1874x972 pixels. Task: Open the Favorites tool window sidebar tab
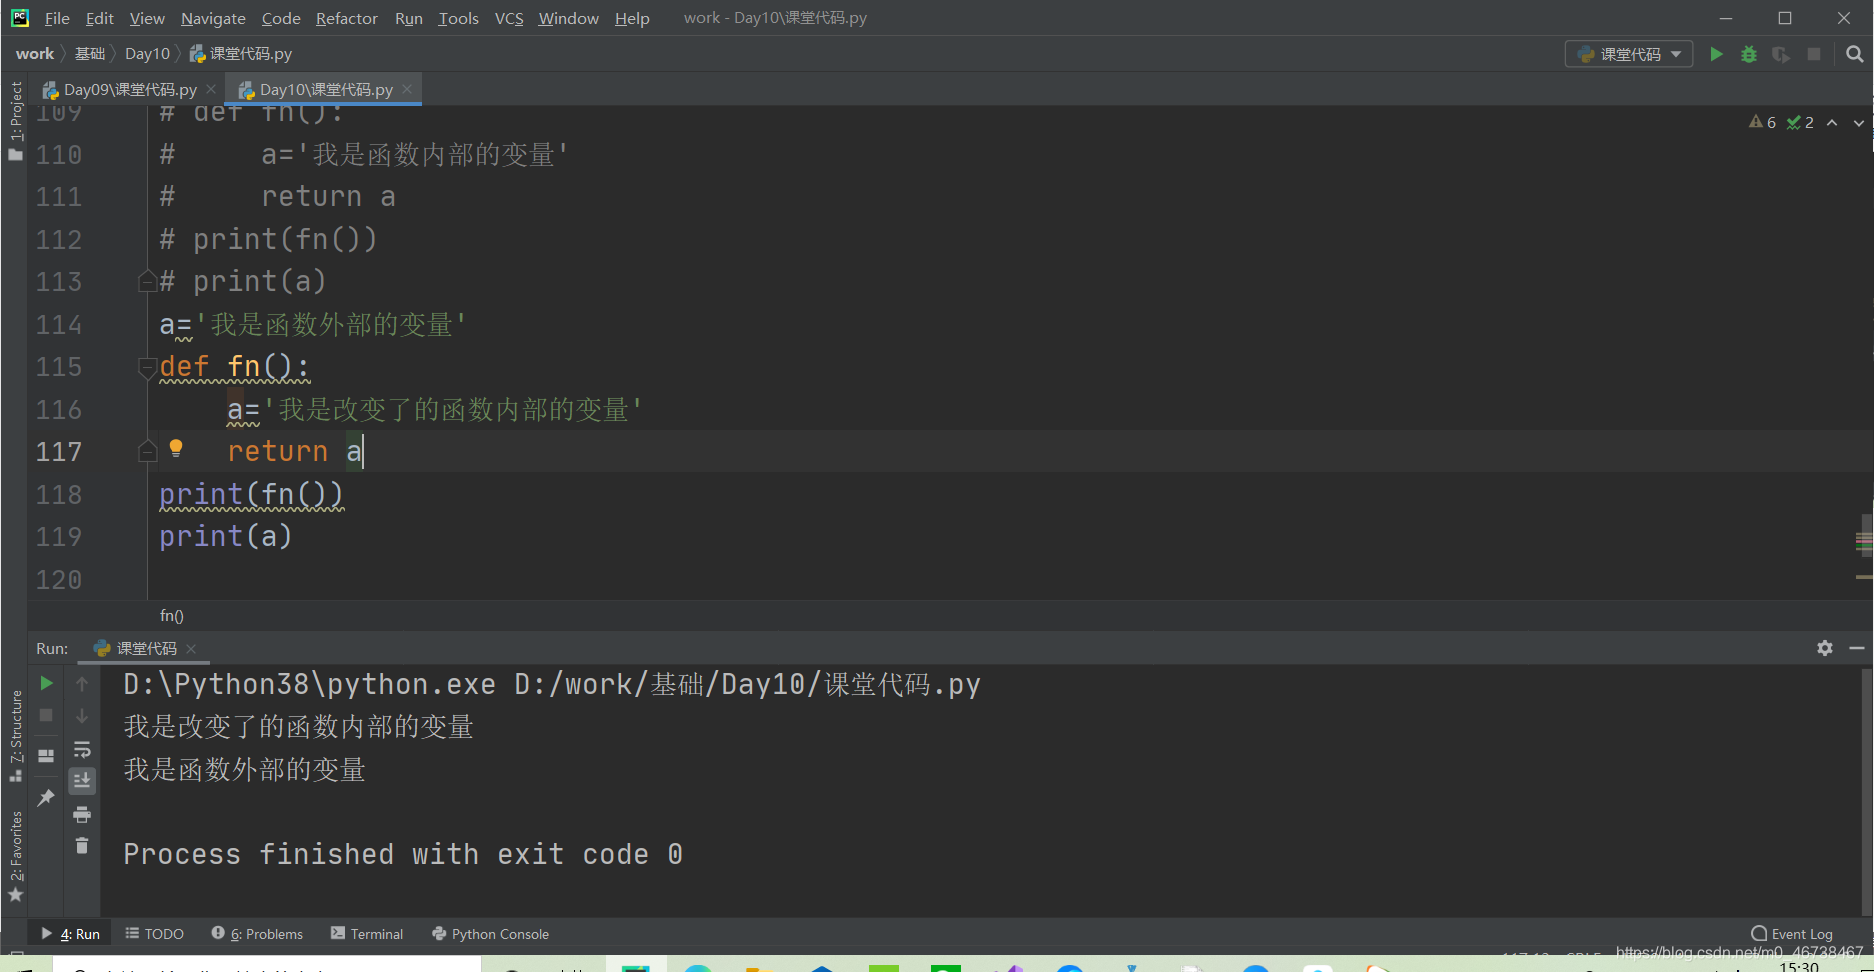tap(15, 855)
